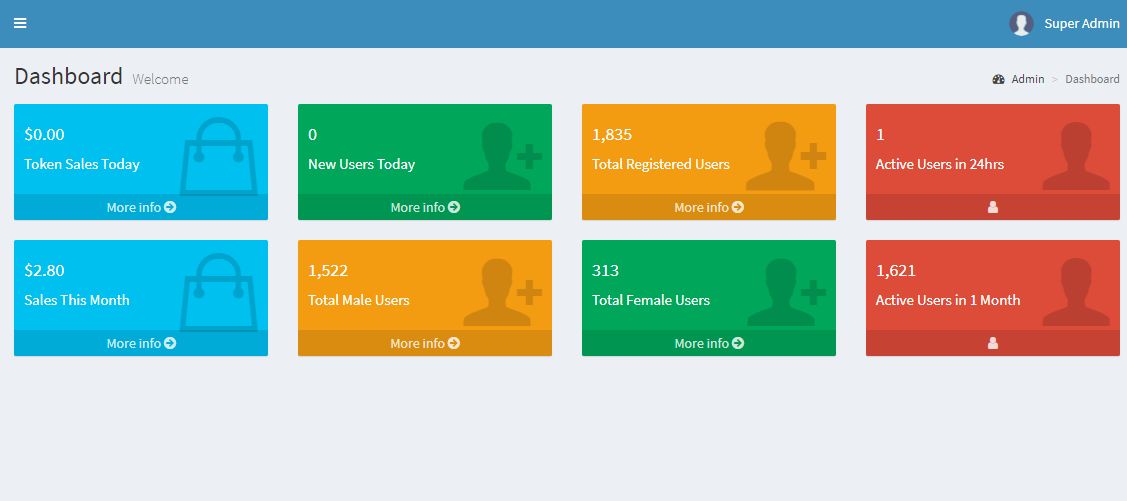Open More info for Token Sales Today
This screenshot has width=1127, height=501.
[x=141, y=207]
